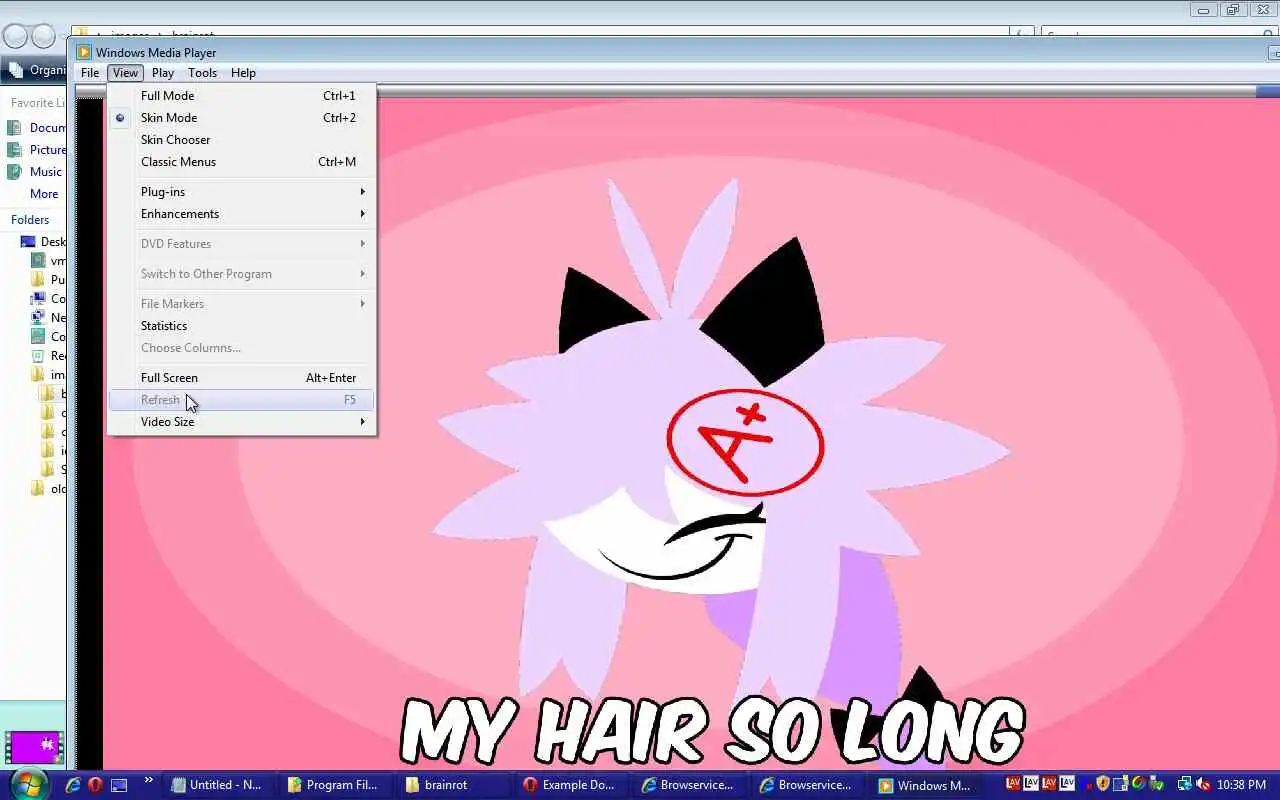This screenshot has height=800, width=1280.
Task: Select Skin Mode radio option
Action: (x=241, y=118)
